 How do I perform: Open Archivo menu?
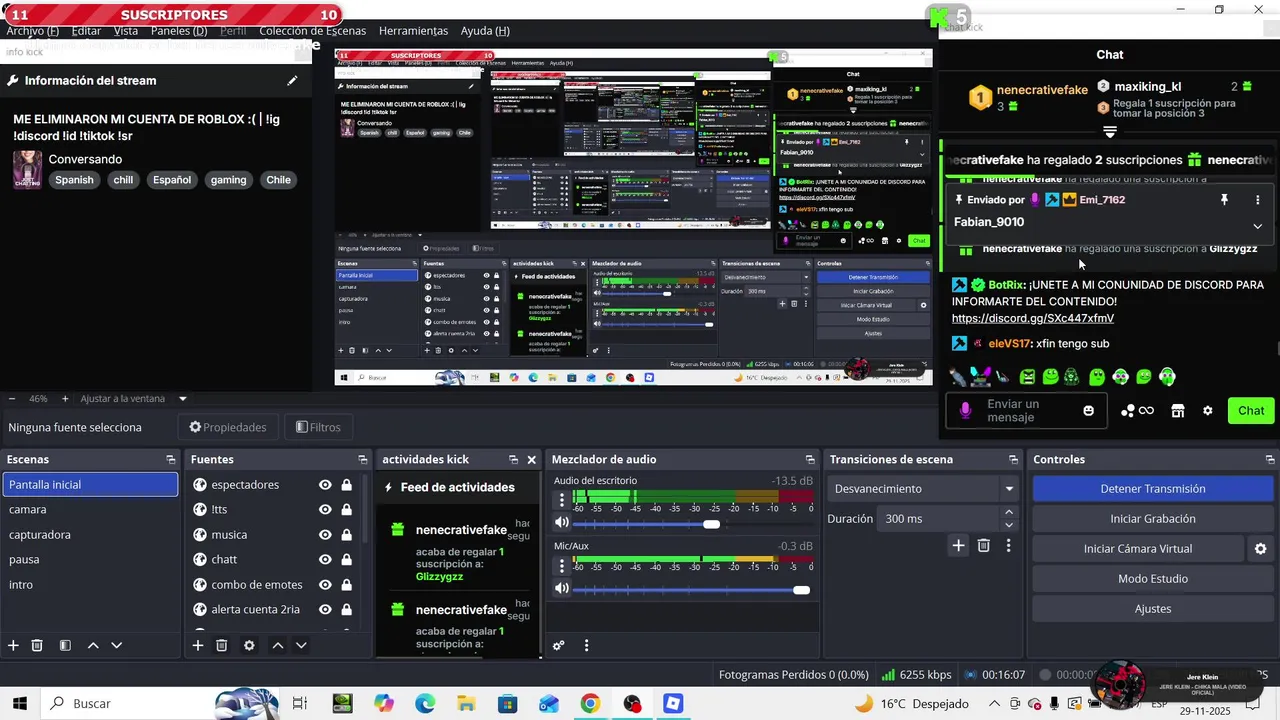(32, 31)
